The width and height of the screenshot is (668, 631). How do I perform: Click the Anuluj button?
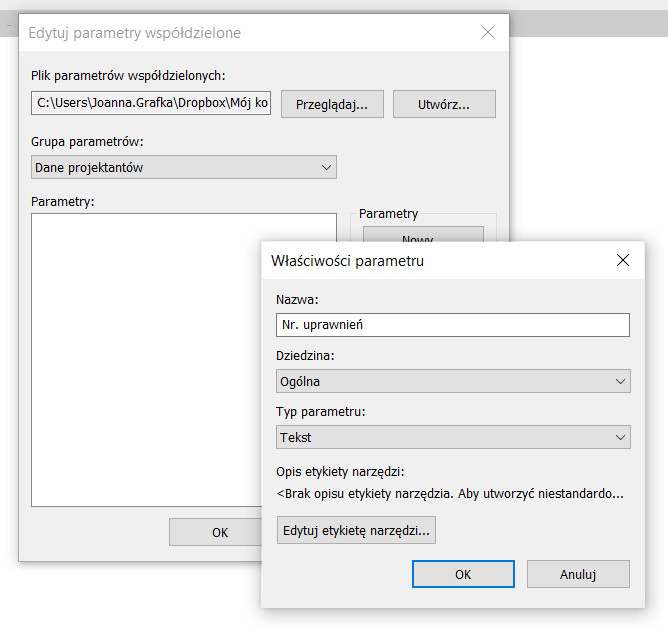577,574
